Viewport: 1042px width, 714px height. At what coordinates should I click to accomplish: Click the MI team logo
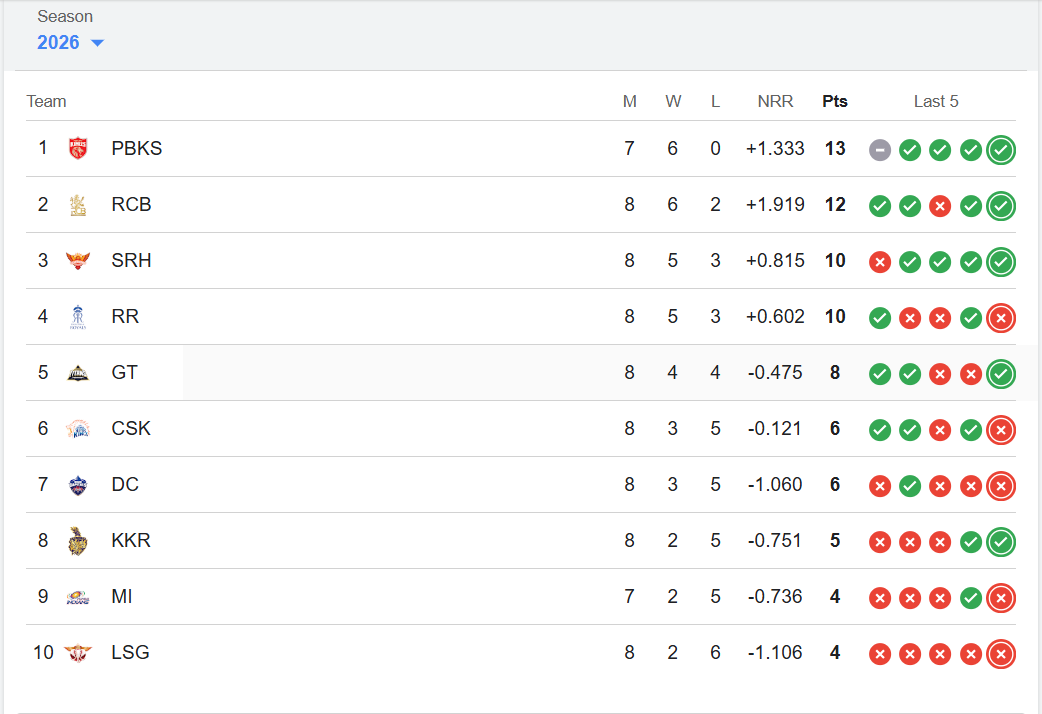pos(77,597)
